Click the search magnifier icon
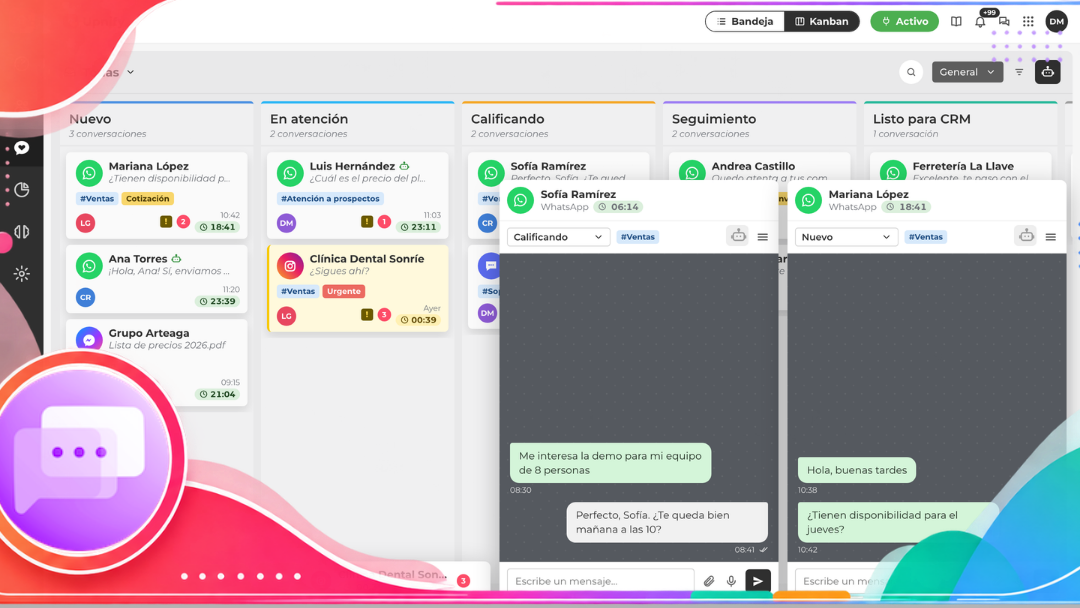Viewport: 1080px width, 608px height. tap(911, 72)
